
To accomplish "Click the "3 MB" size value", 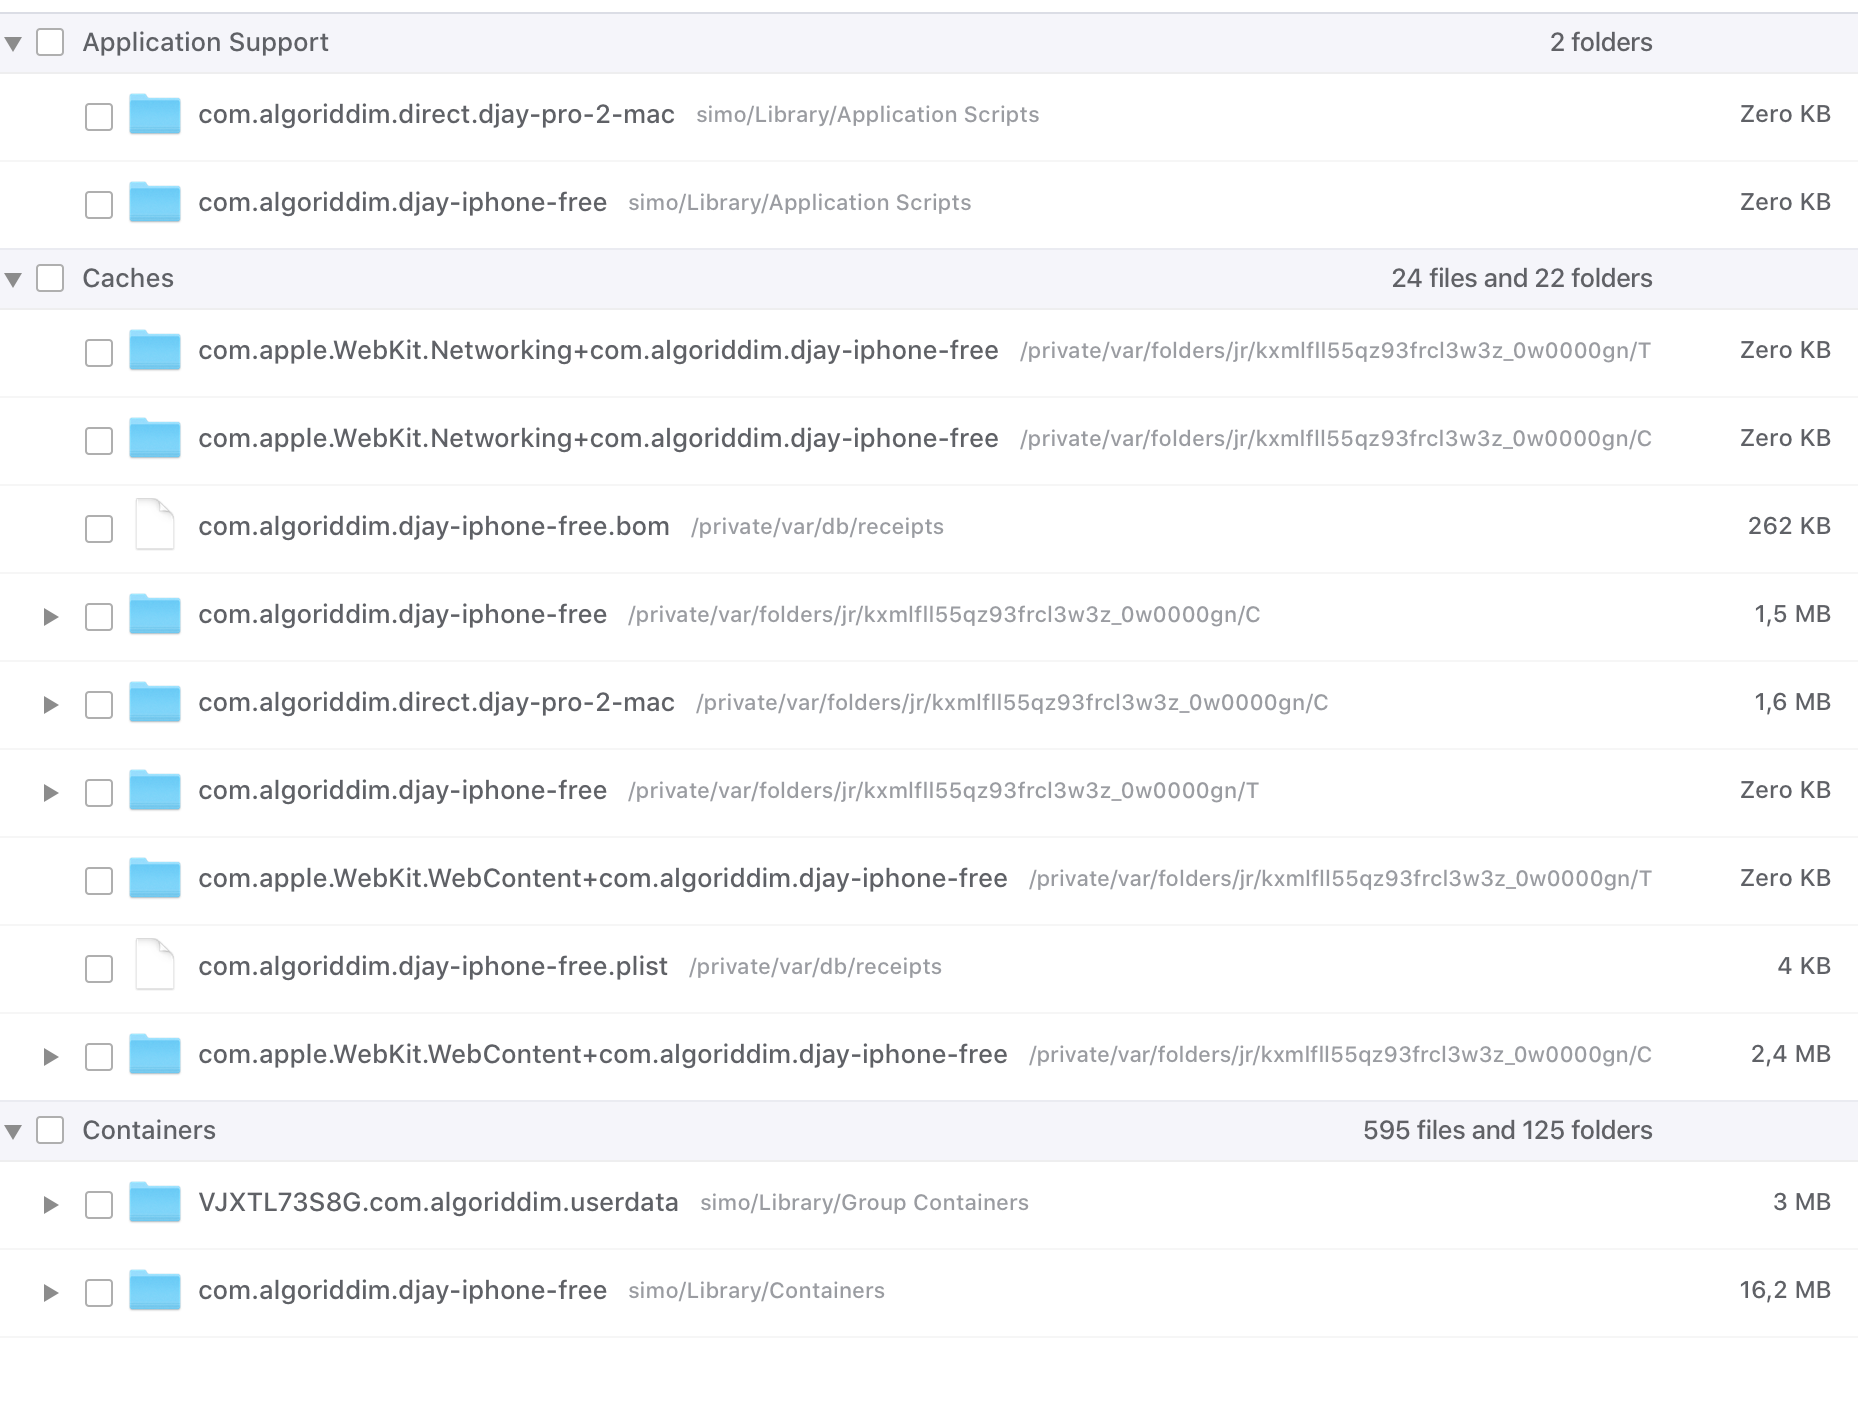I will (x=1802, y=1202).
